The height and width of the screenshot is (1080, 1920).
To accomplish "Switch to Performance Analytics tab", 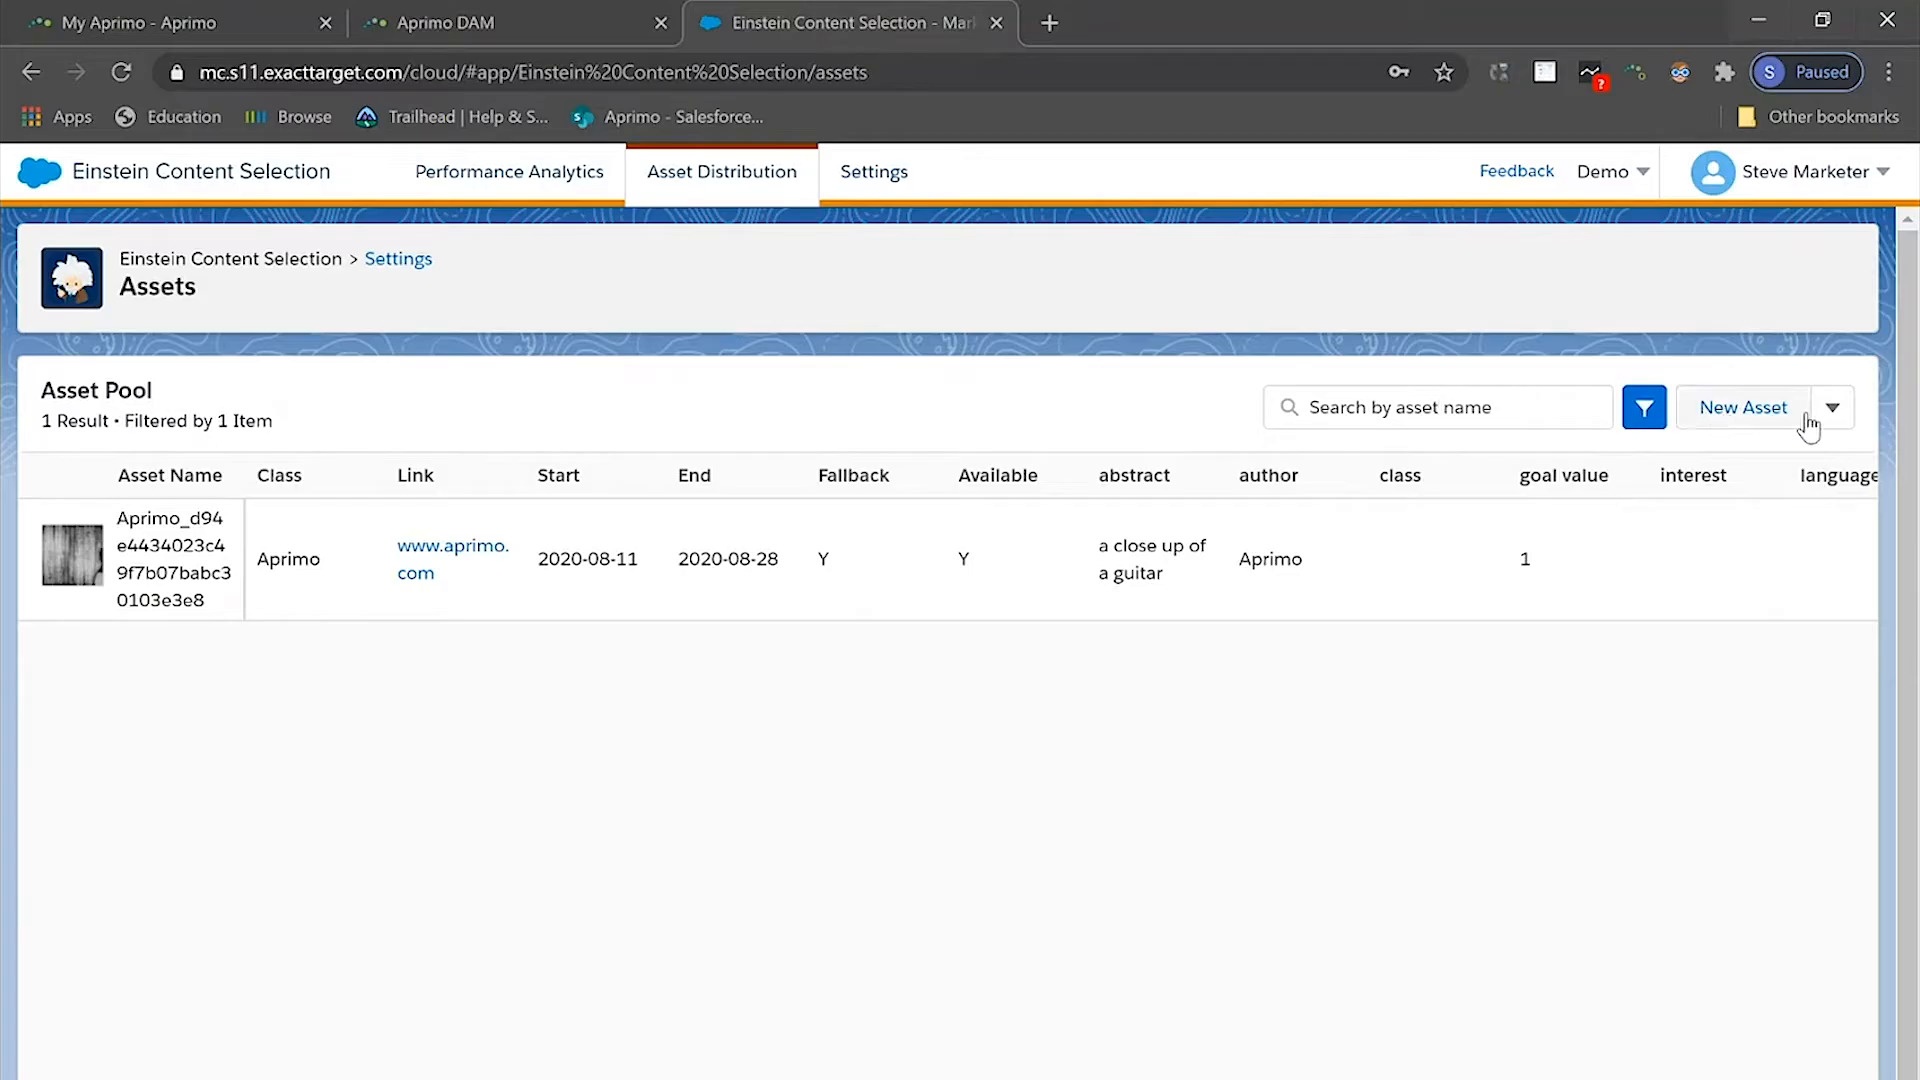I will point(509,172).
